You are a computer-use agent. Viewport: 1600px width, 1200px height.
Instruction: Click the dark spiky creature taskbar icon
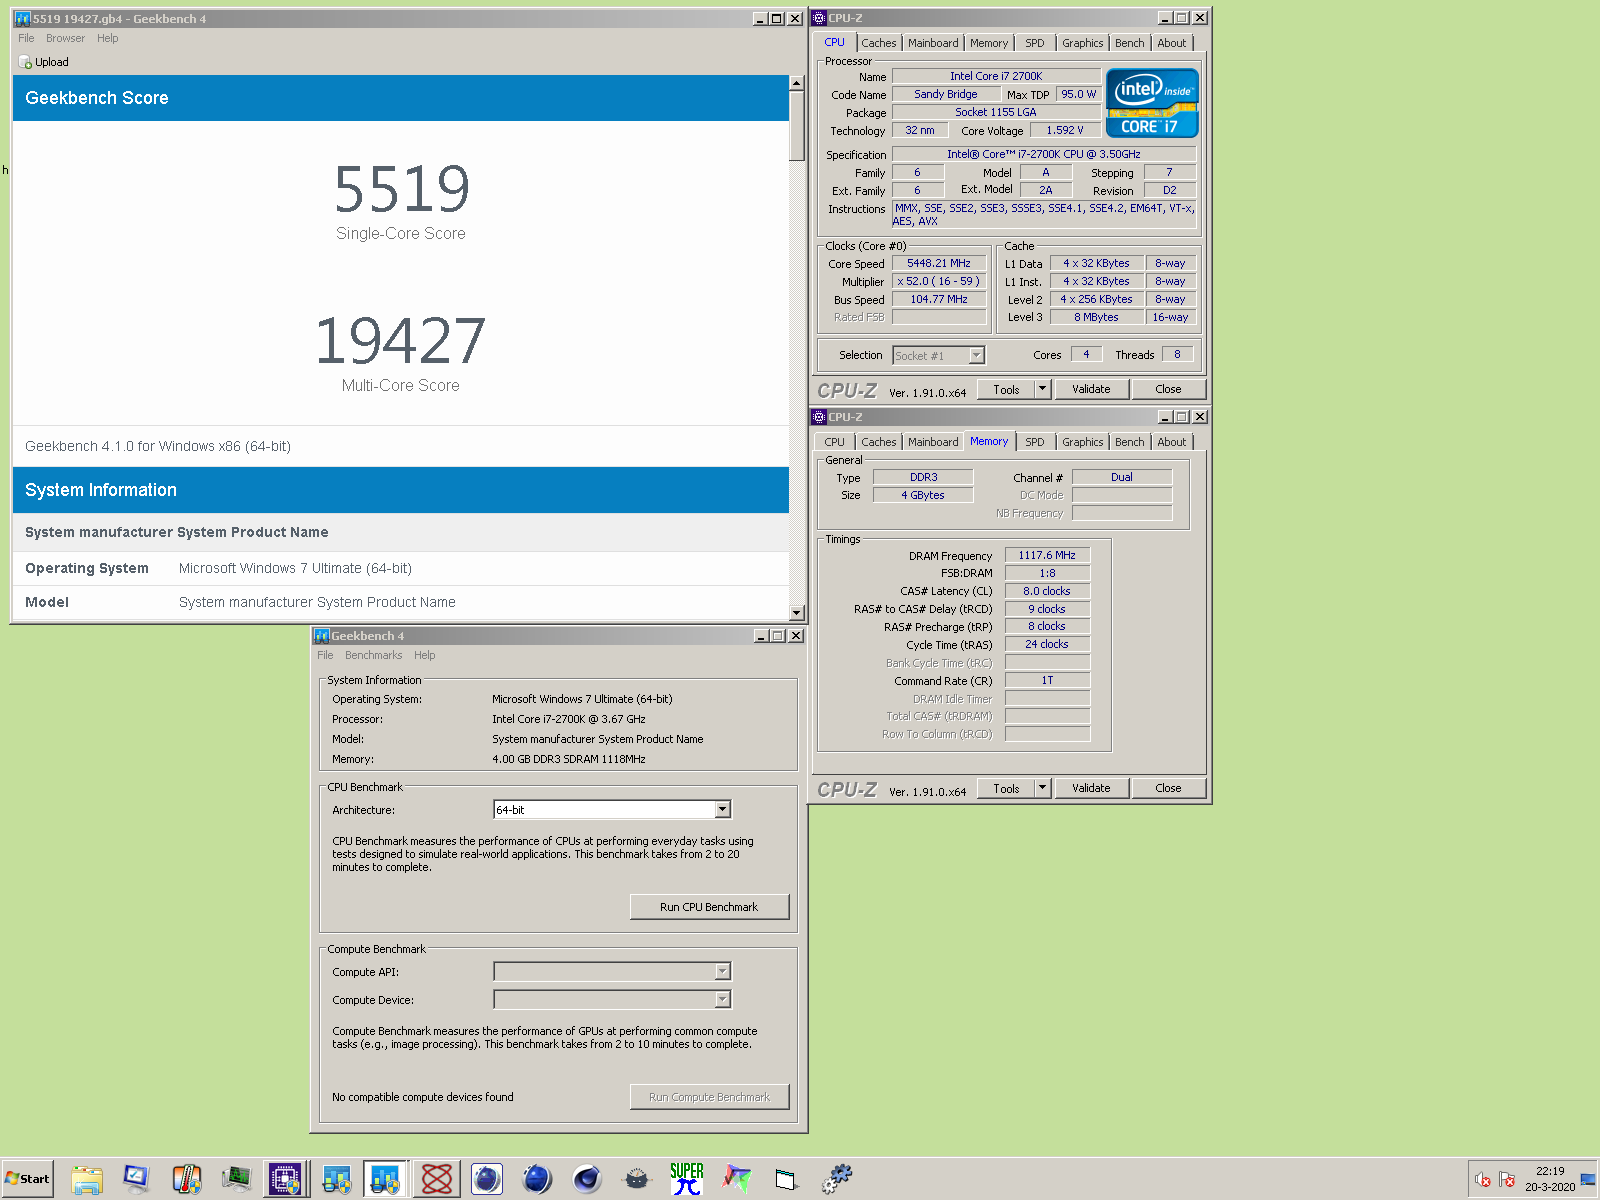point(637,1179)
